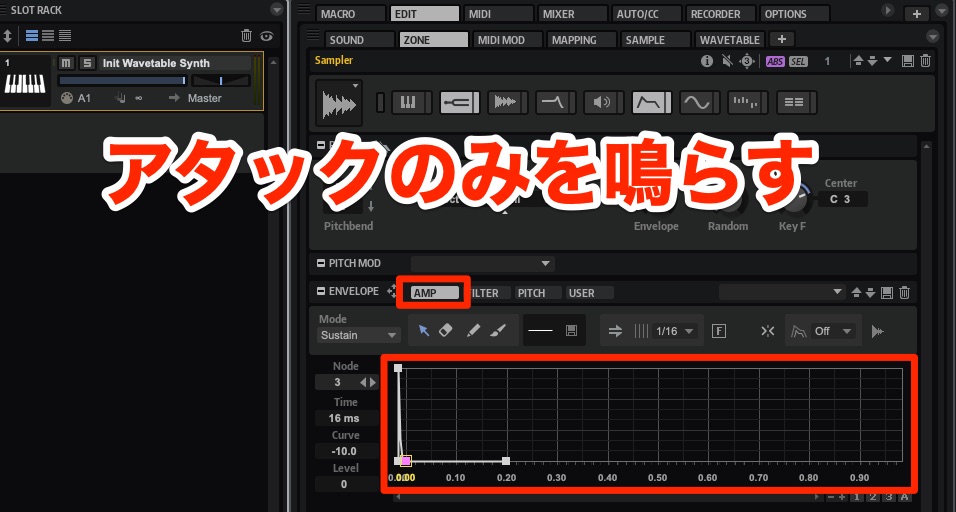Open the AUTO/CC tab
Image resolution: width=956 pixels, height=512 pixels.
pyautogui.click(x=647, y=13)
